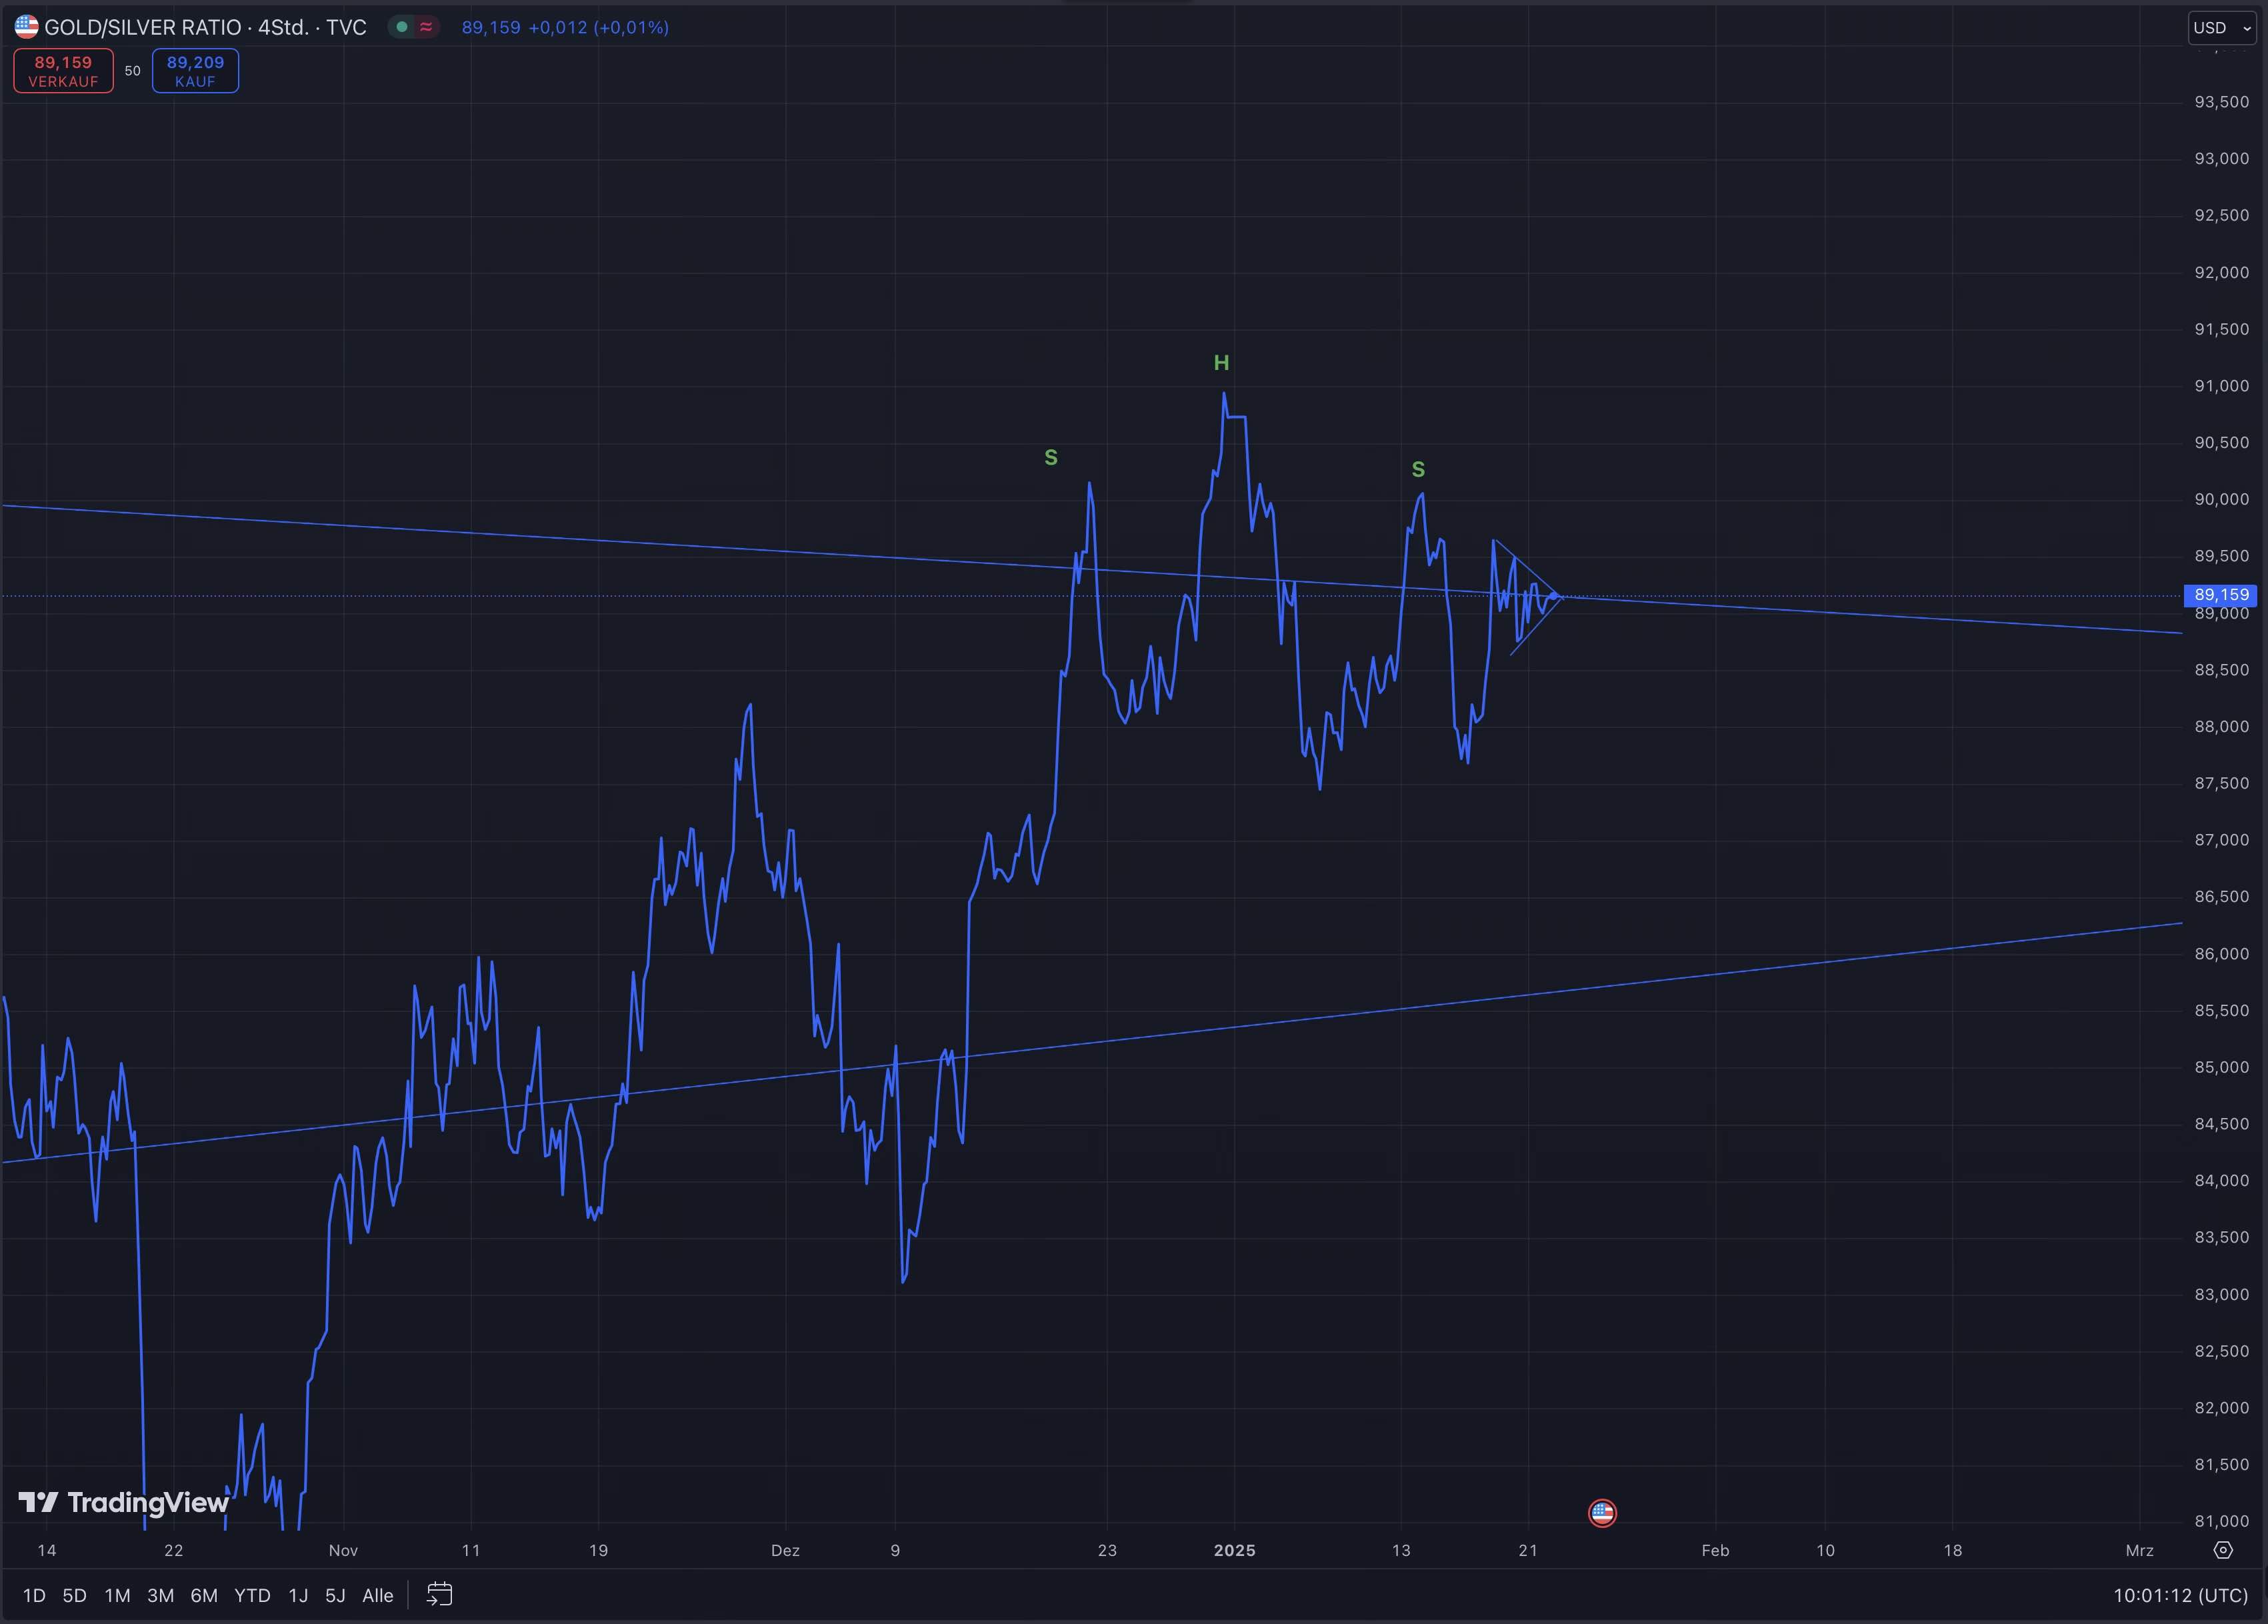The width and height of the screenshot is (2268, 1624).
Task: Click the US flag symbol icon
Action: point(27,27)
